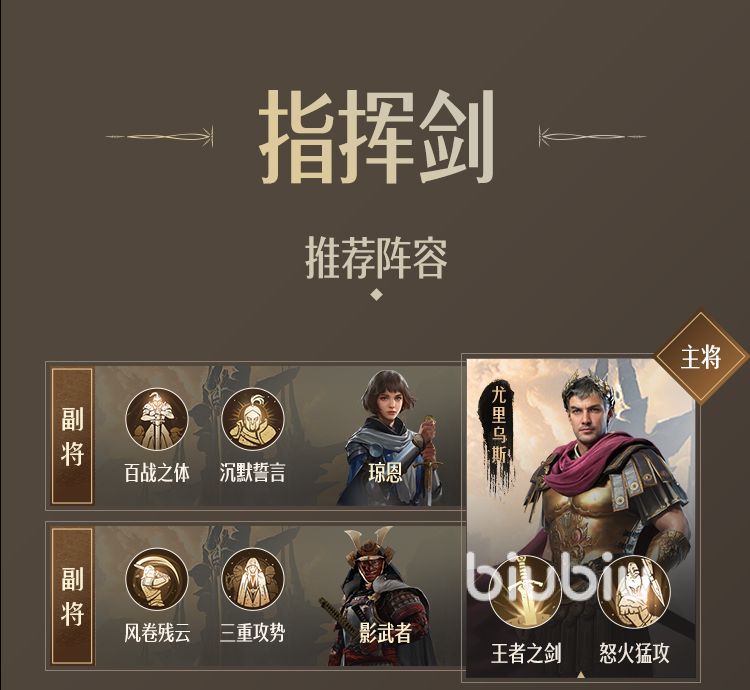Click the 主将 diamond badge
Viewport: 750px width, 690px height.
(x=701, y=358)
